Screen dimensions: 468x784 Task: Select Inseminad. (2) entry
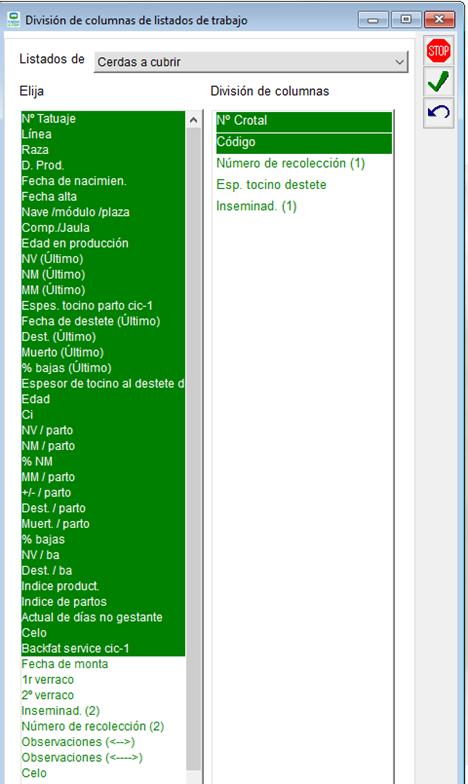[103, 710]
